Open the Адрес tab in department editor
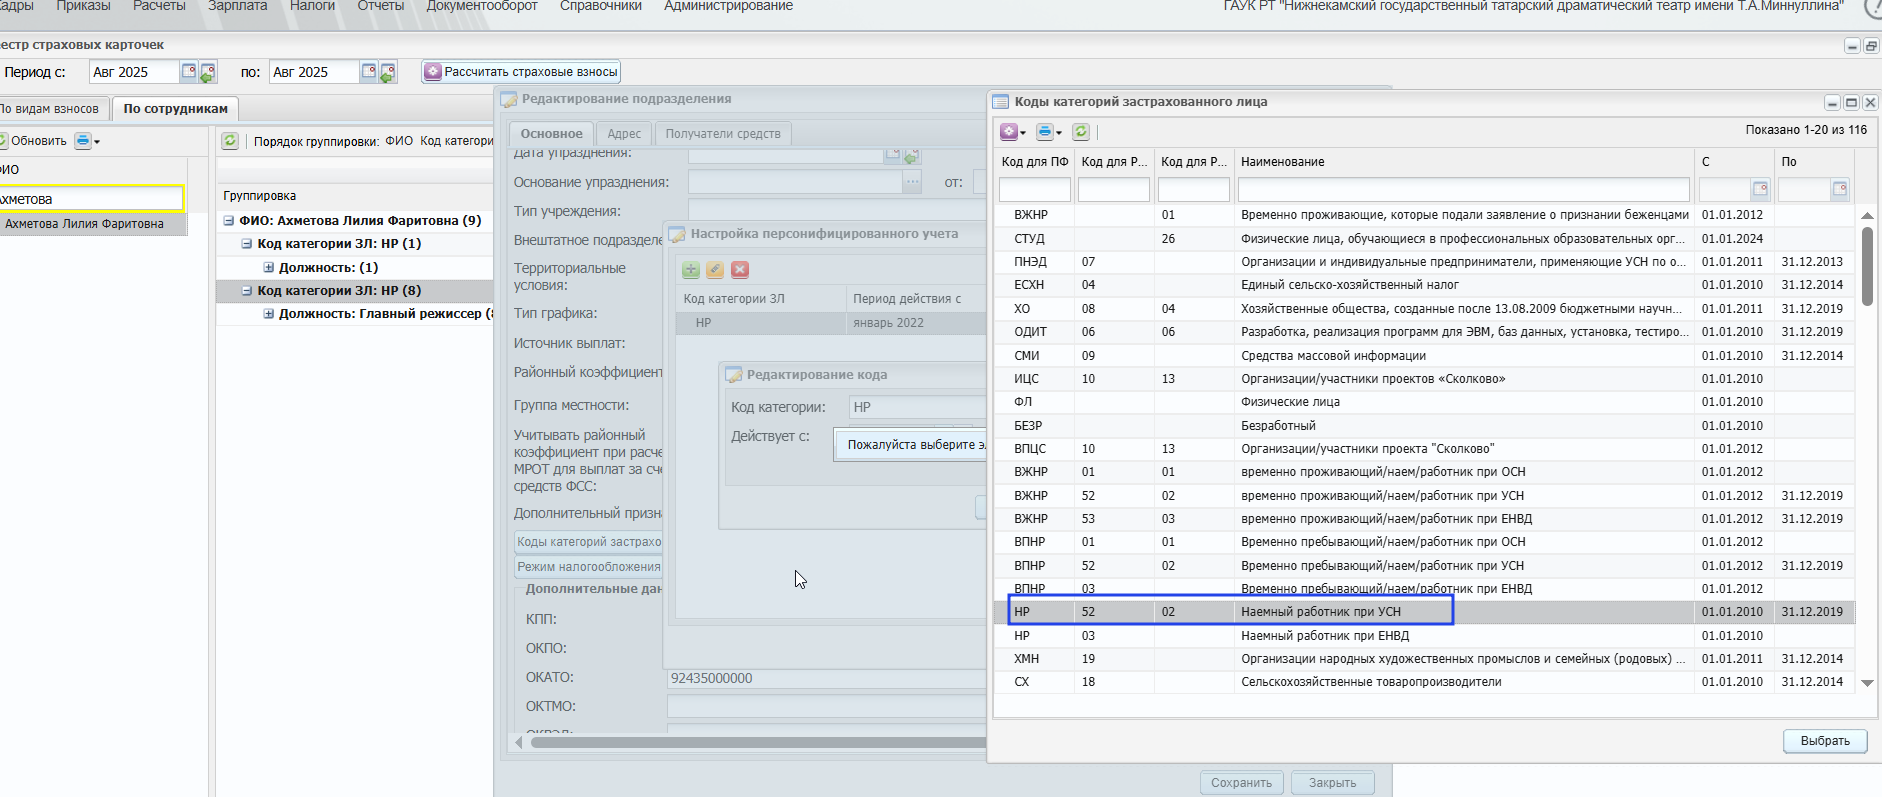The image size is (1882, 797). pos(624,134)
